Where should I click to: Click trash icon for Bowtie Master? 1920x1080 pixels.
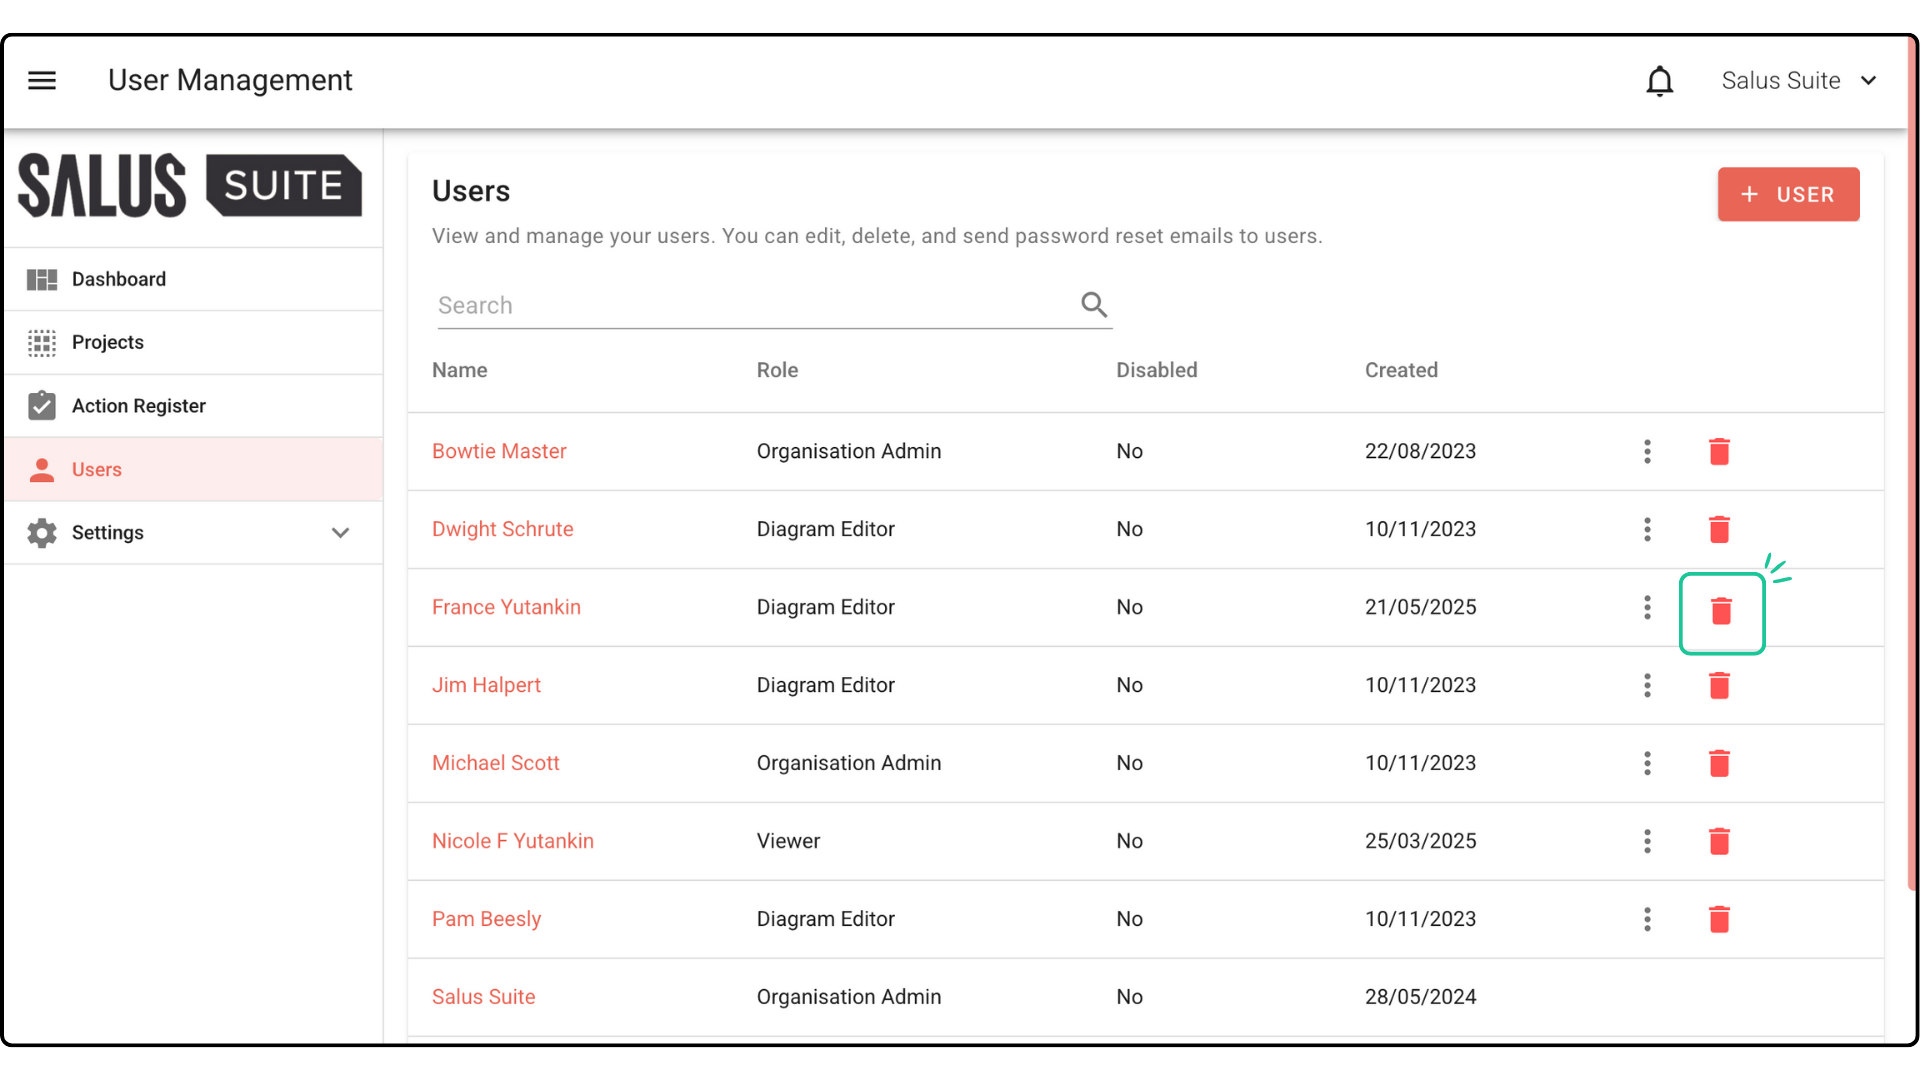(1719, 452)
